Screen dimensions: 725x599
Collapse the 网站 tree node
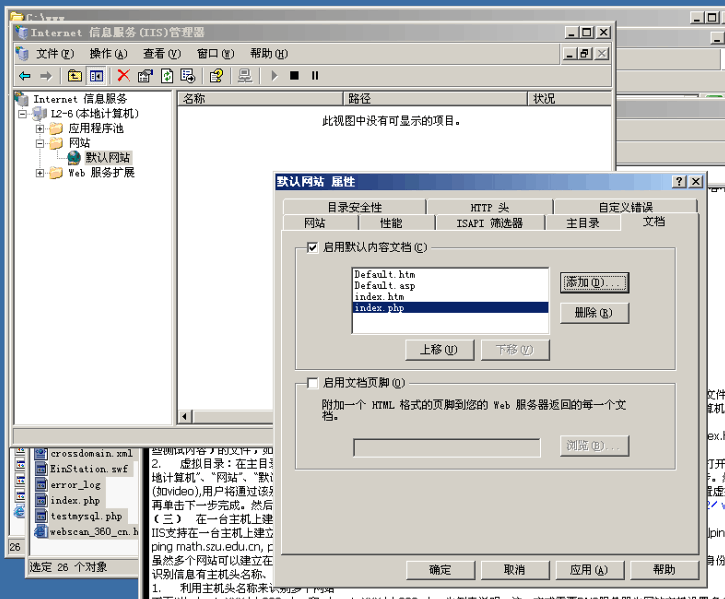click(41, 143)
